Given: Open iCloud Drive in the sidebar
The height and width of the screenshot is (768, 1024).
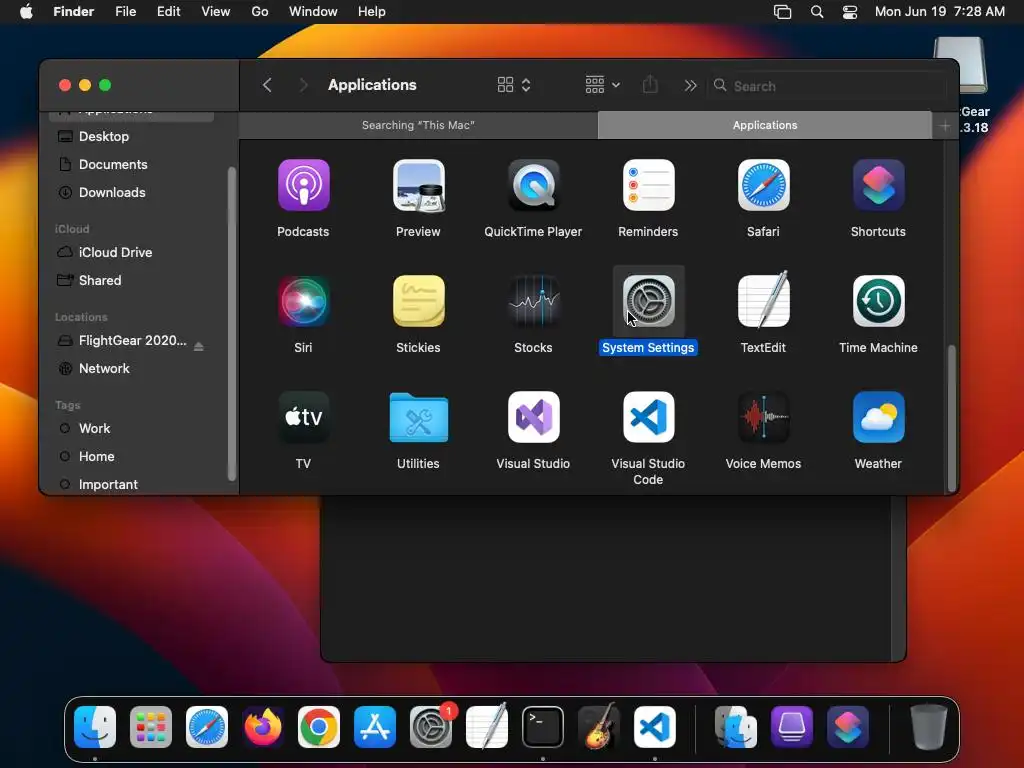Looking at the screenshot, I should (131, 253).
